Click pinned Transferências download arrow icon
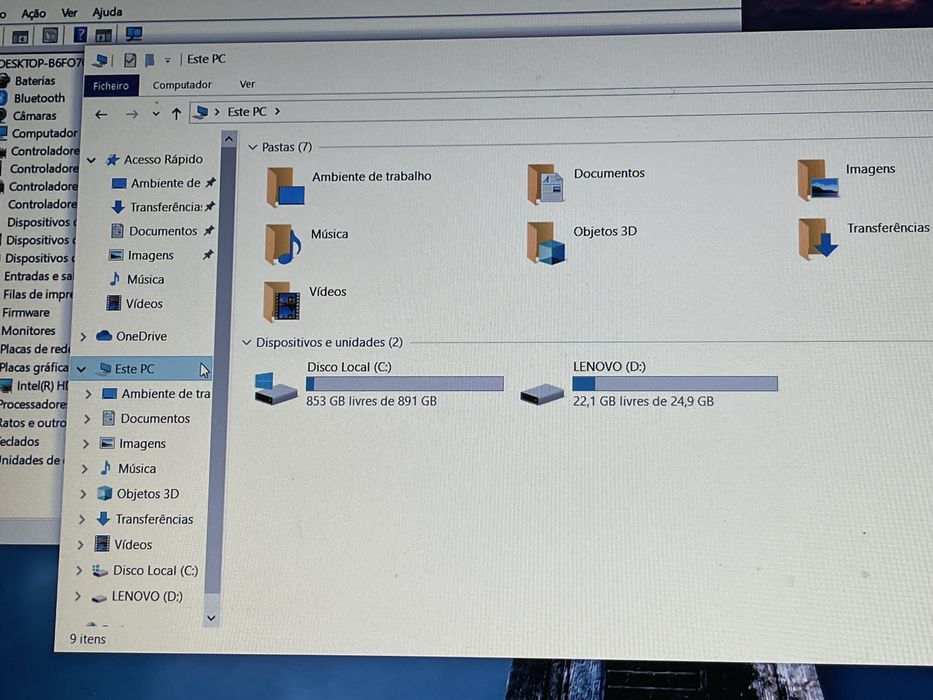This screenshot has height=700, width=933. [x=118, y=207]
